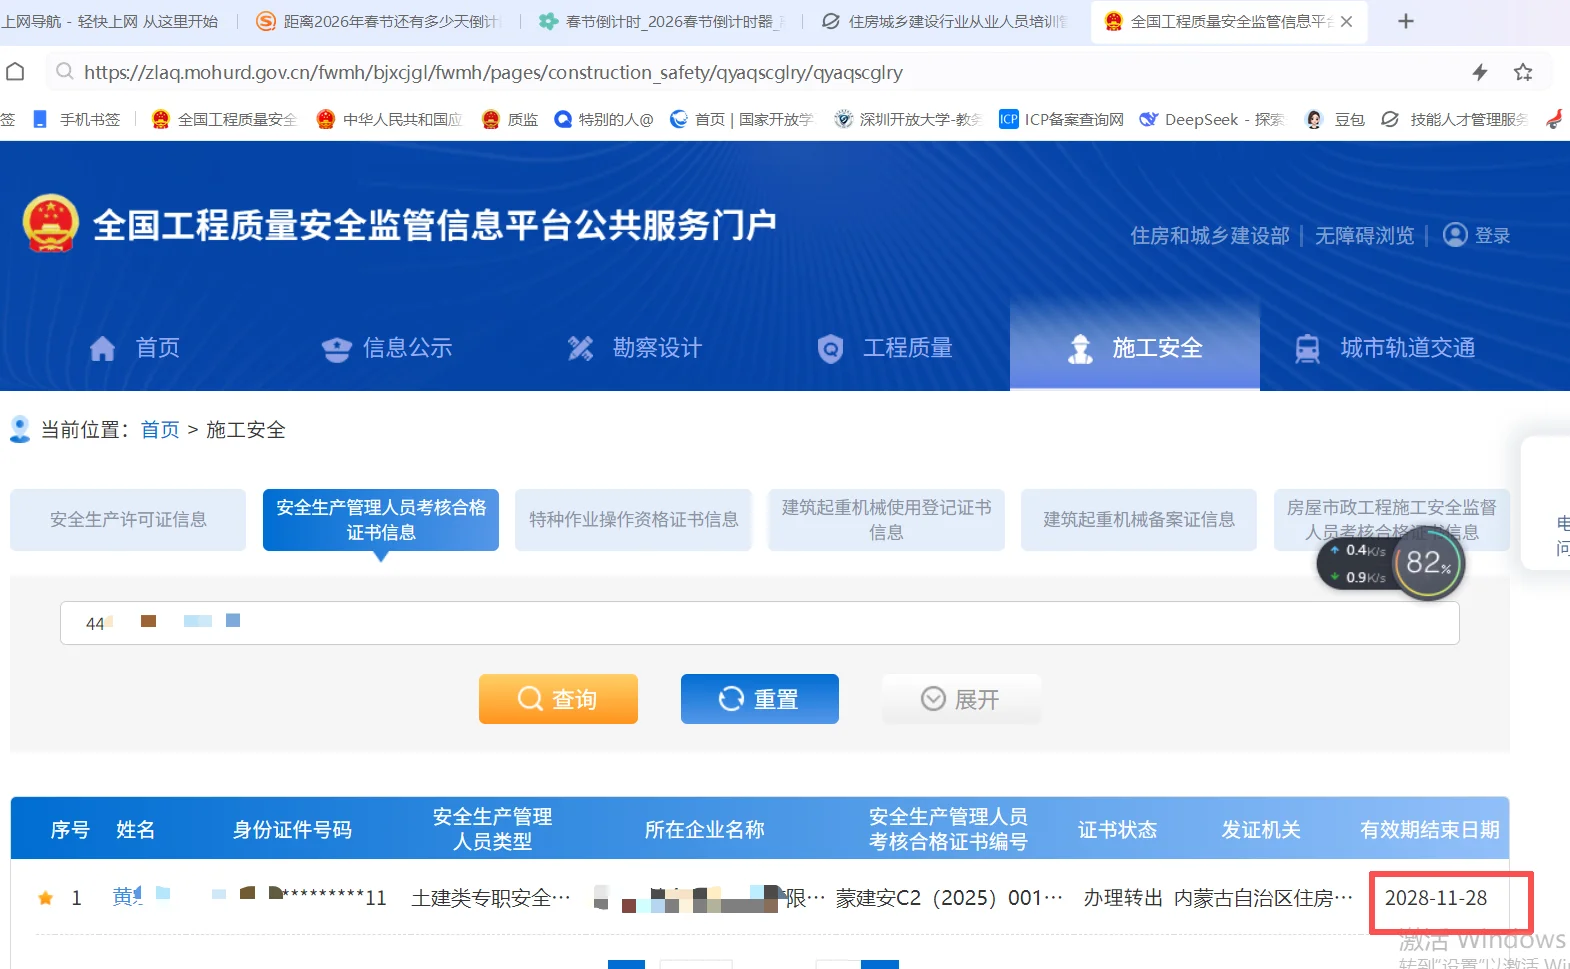Close the 全国工程质量安全监管信息平台 tab

(x=1347, y=21)
